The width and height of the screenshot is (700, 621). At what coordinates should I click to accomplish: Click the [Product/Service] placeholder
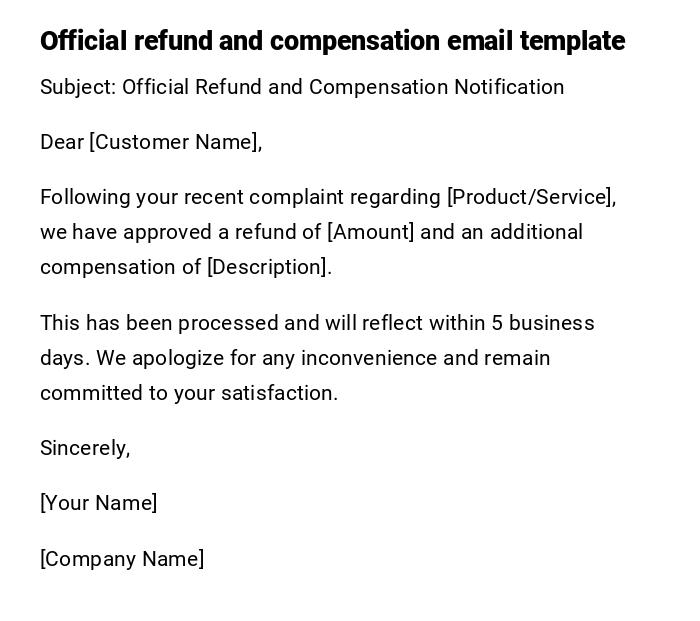coord(529,197)
